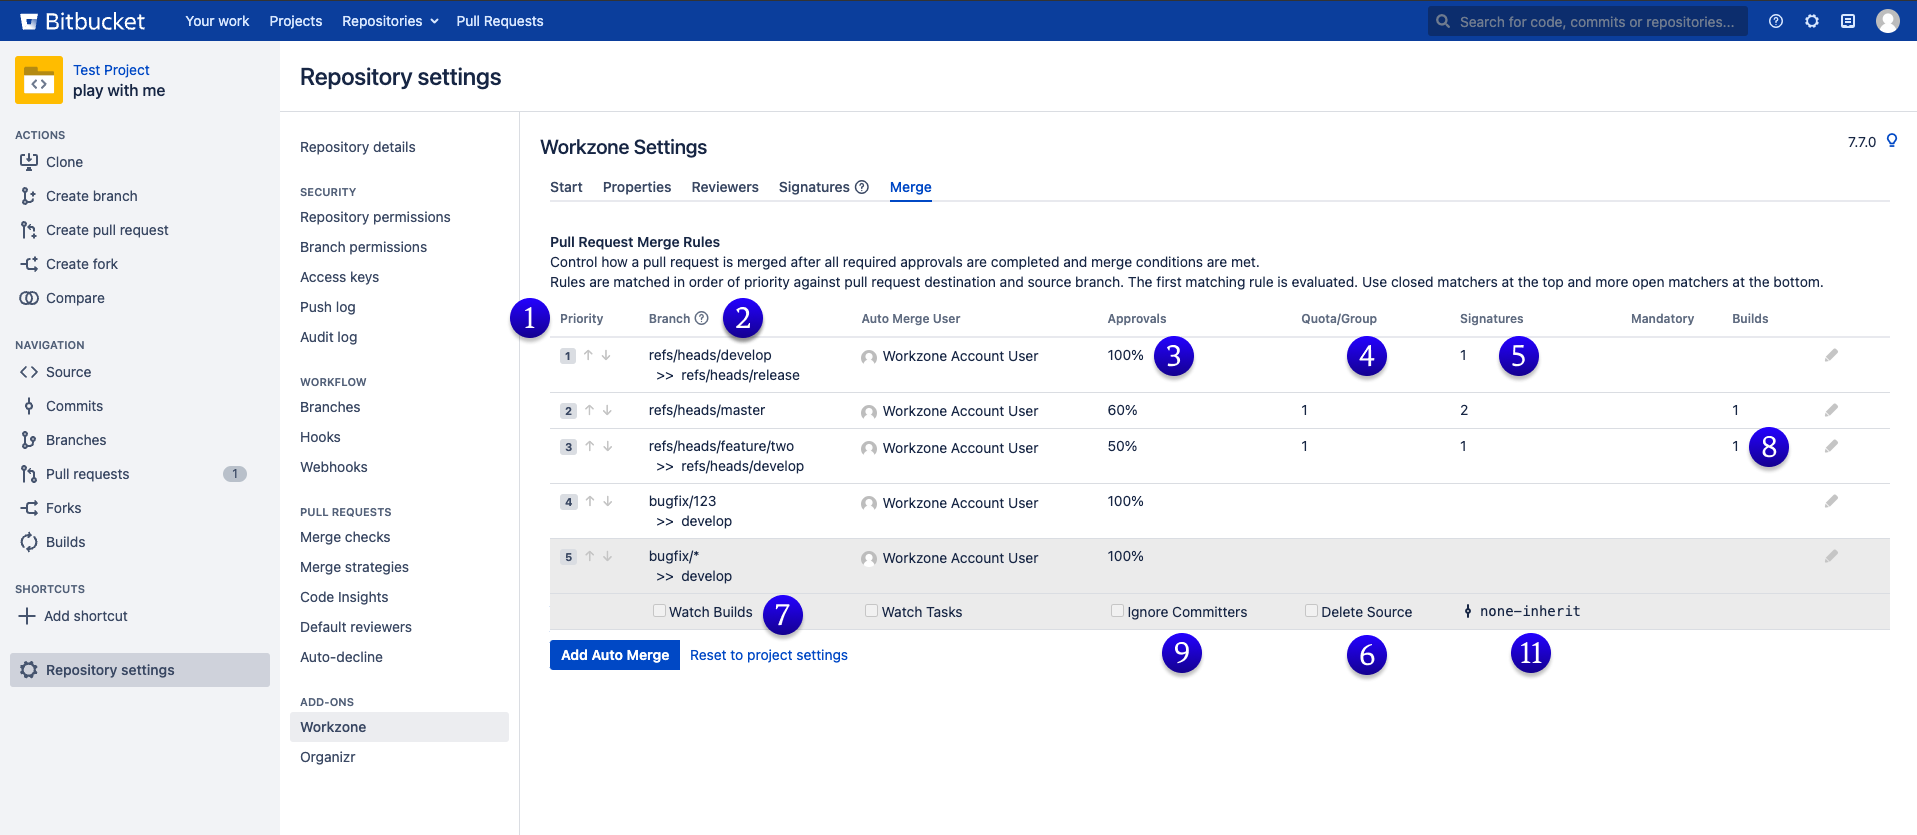Focus the code search field

[1596, 21]
